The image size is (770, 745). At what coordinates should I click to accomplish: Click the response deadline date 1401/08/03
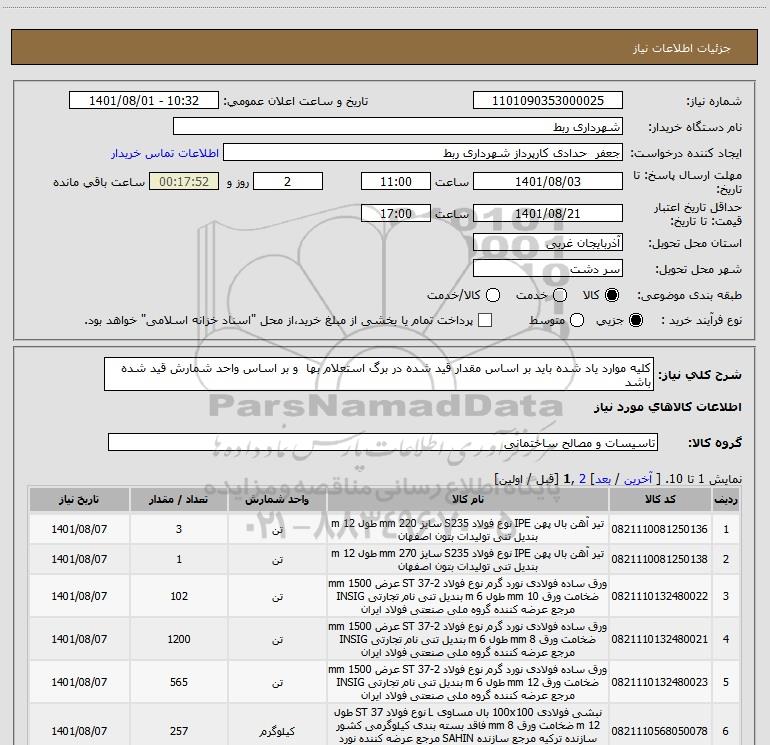[x=548, y=181]
